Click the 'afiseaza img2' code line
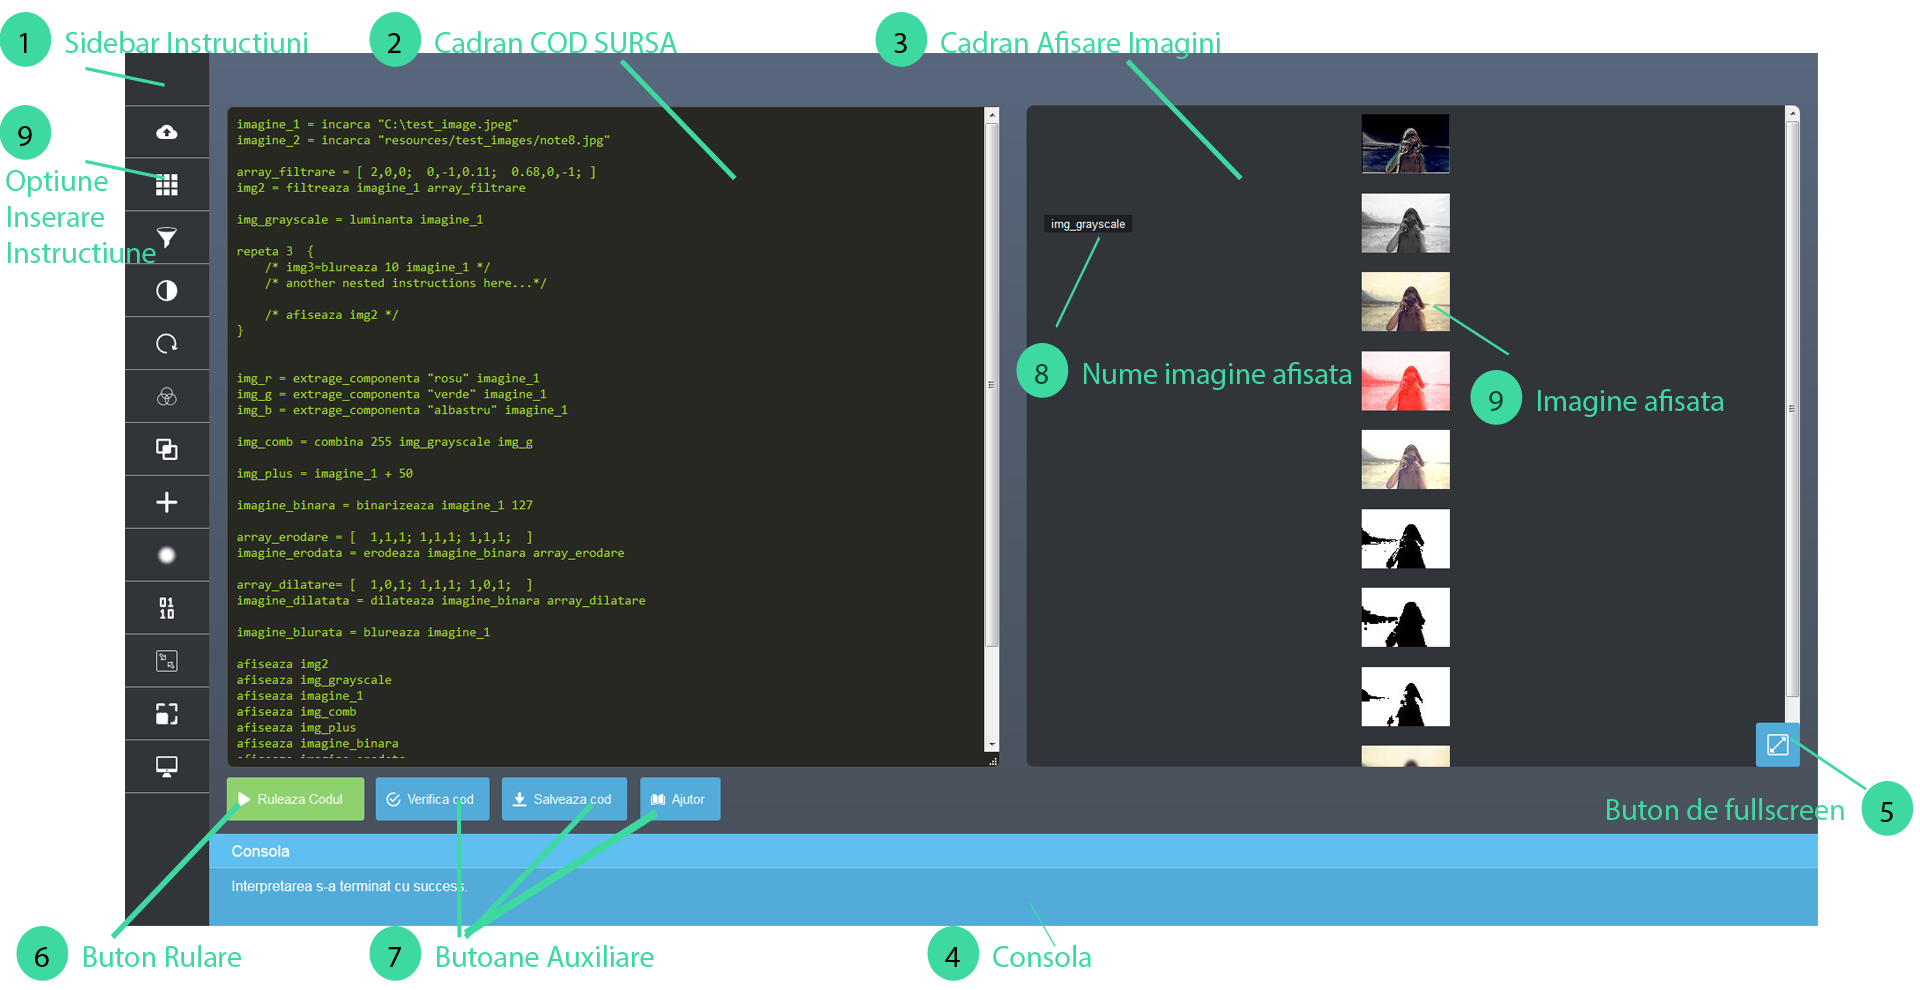 point(282,665)
